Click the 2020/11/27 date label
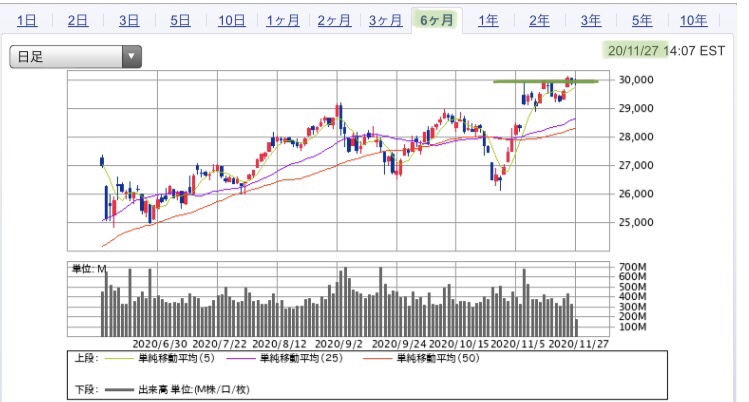 (x=578, y=344)
